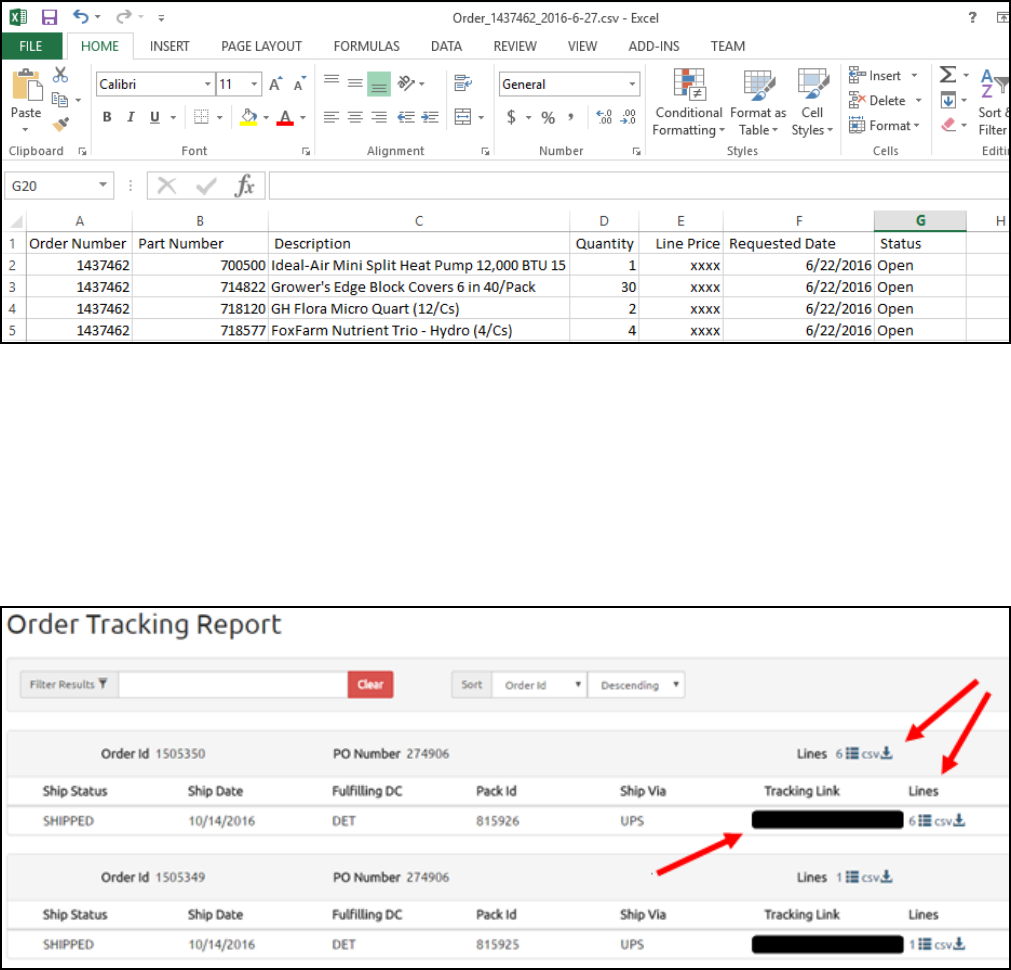This screenshot has width=1011, height=970.
Task: Apply Percent Style format
Action: coord(548,117)
